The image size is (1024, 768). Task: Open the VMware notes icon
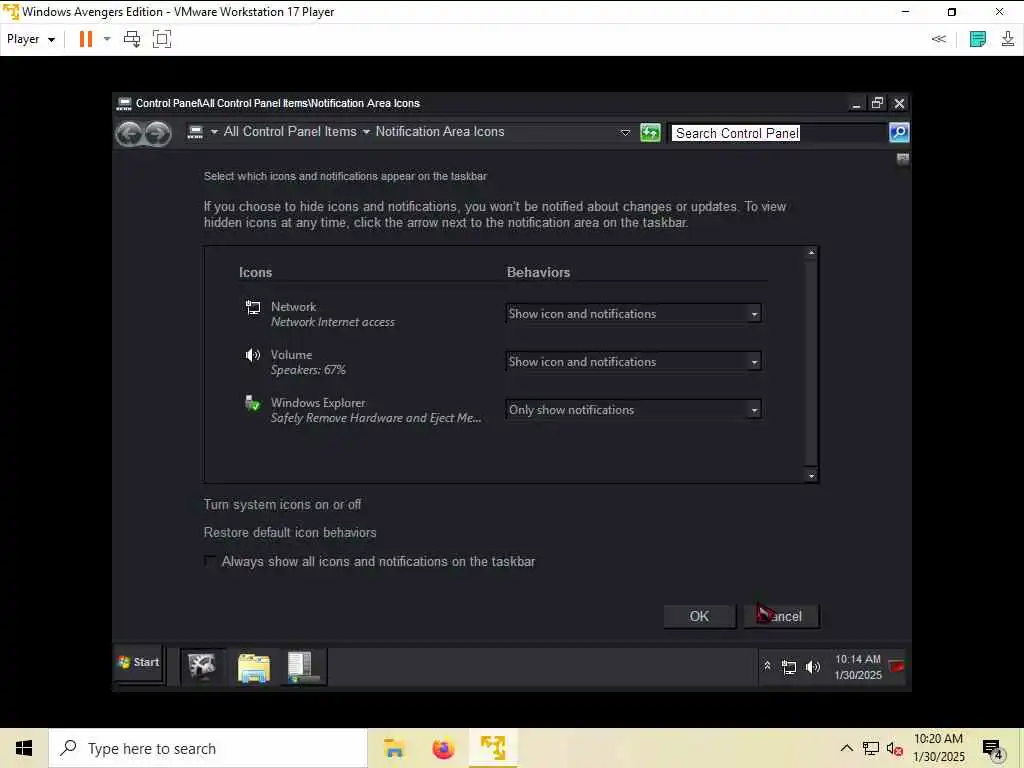click(x=978, y=39)
